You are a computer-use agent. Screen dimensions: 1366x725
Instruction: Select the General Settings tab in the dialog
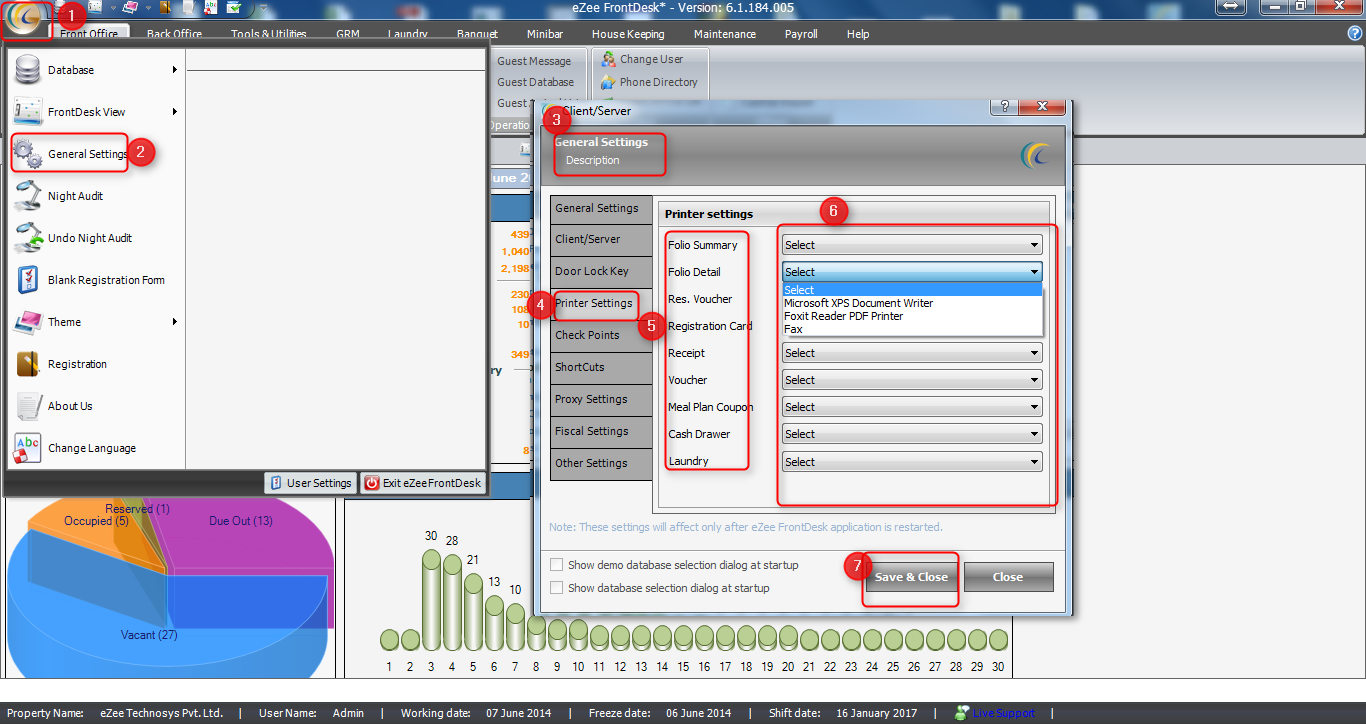click(600, 208)
